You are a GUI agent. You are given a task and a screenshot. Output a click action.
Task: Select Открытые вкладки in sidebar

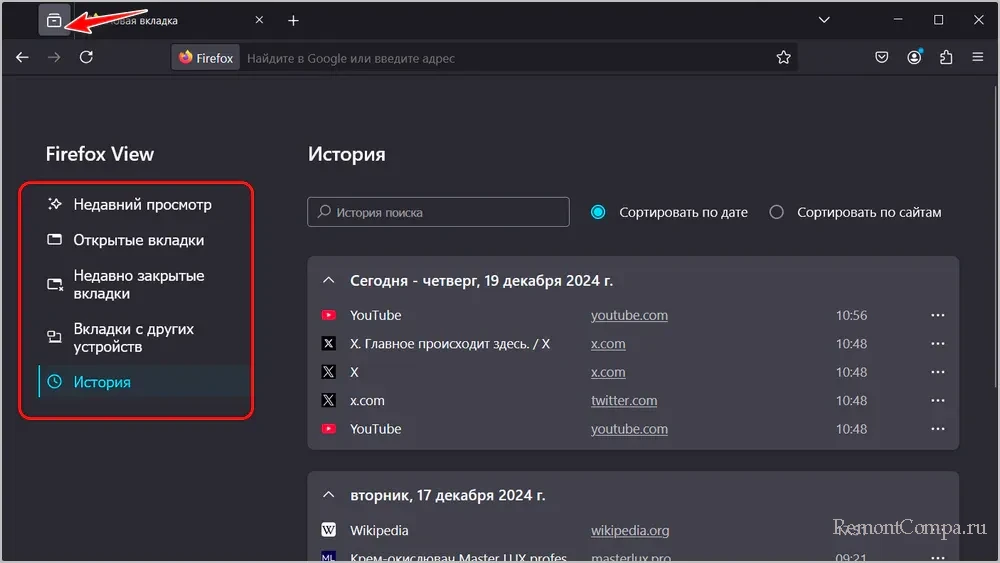[143, 240]
